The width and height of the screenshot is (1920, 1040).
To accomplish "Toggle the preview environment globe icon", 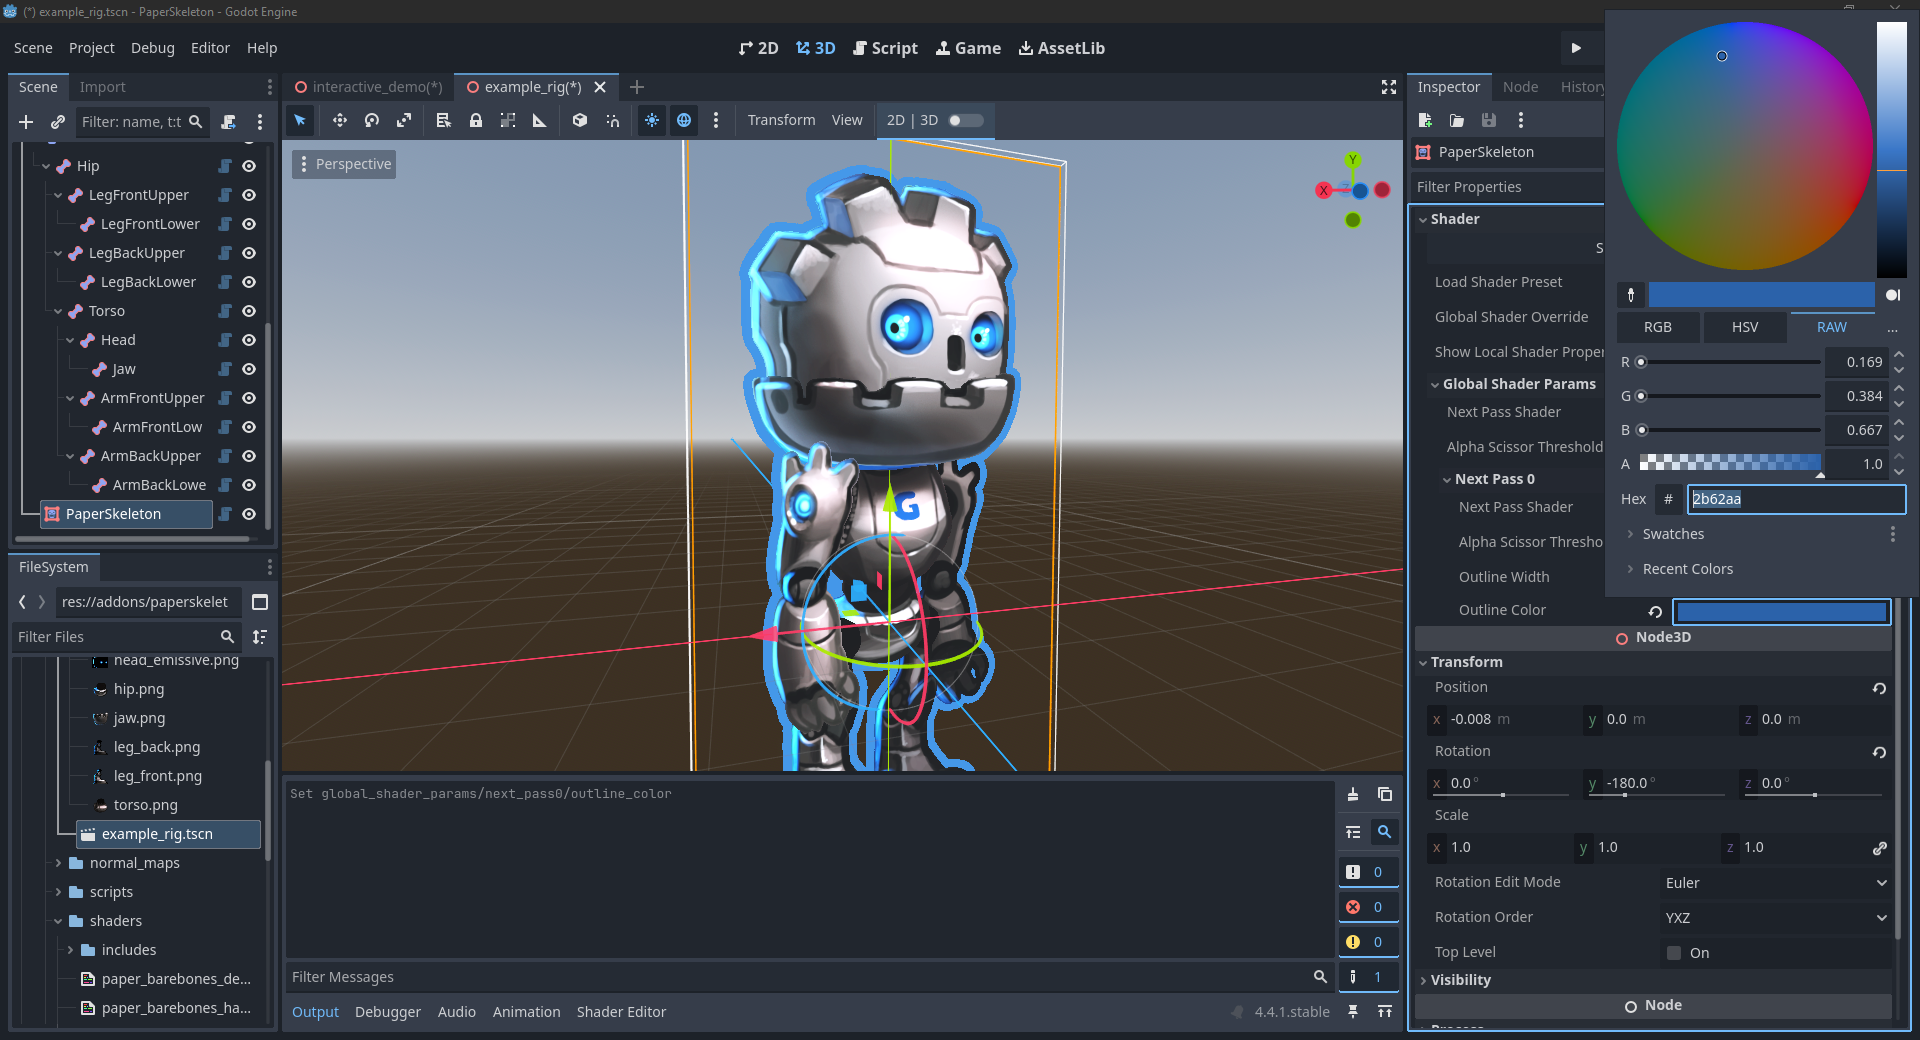I will pyautogui.click(x=684, y=120).
